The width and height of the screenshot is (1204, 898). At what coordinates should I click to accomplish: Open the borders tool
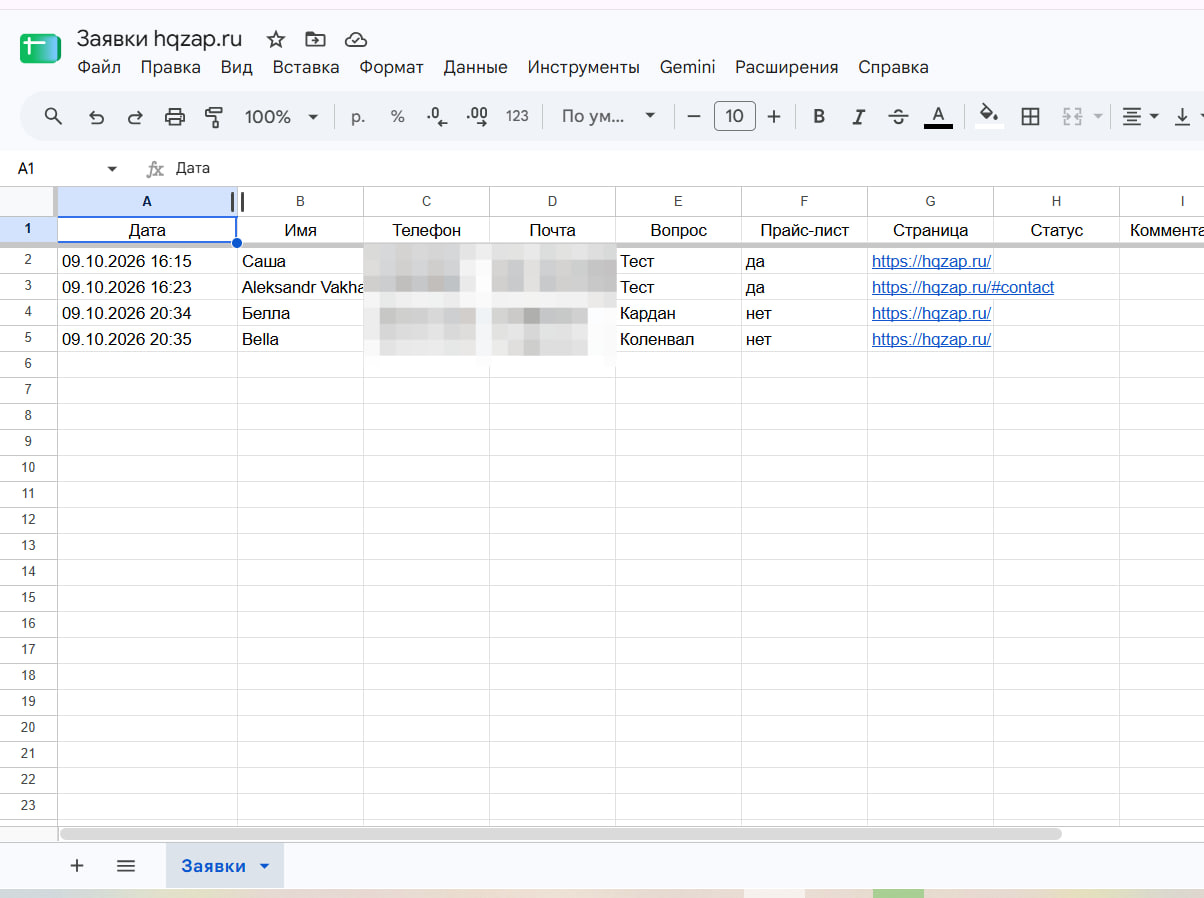[1030, 117]
